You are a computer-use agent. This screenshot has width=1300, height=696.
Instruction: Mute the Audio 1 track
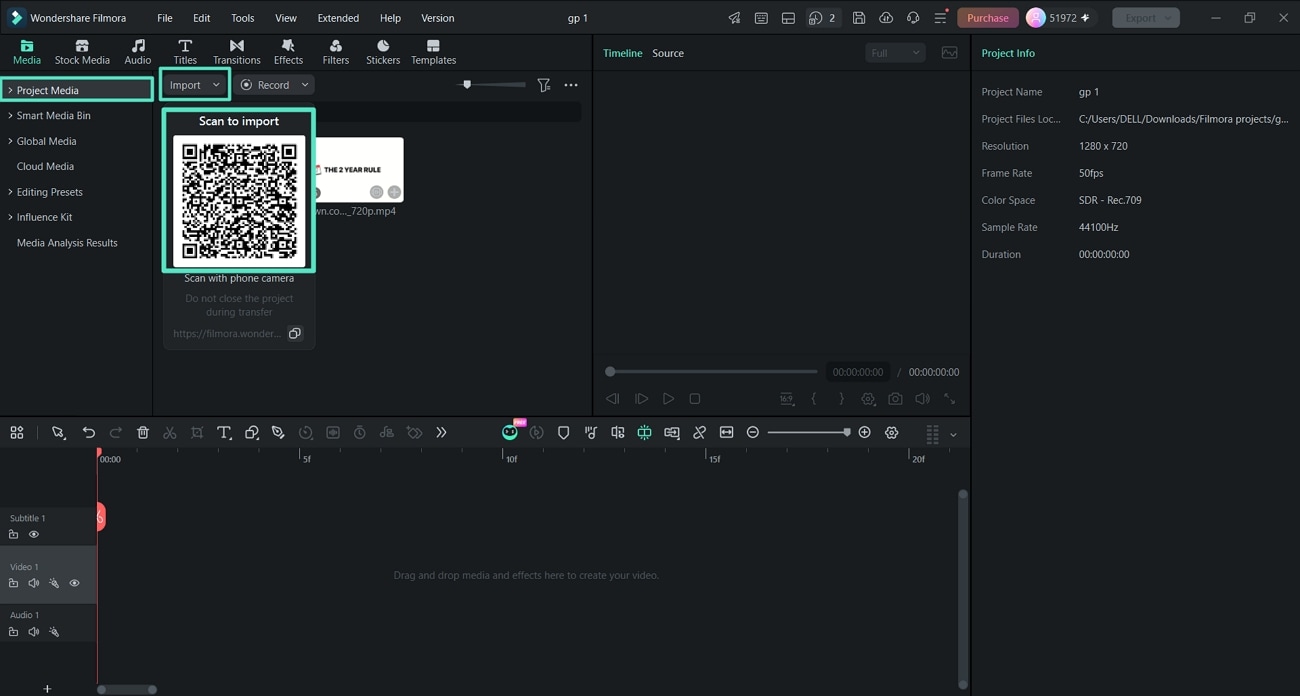(x=34, y=632)
